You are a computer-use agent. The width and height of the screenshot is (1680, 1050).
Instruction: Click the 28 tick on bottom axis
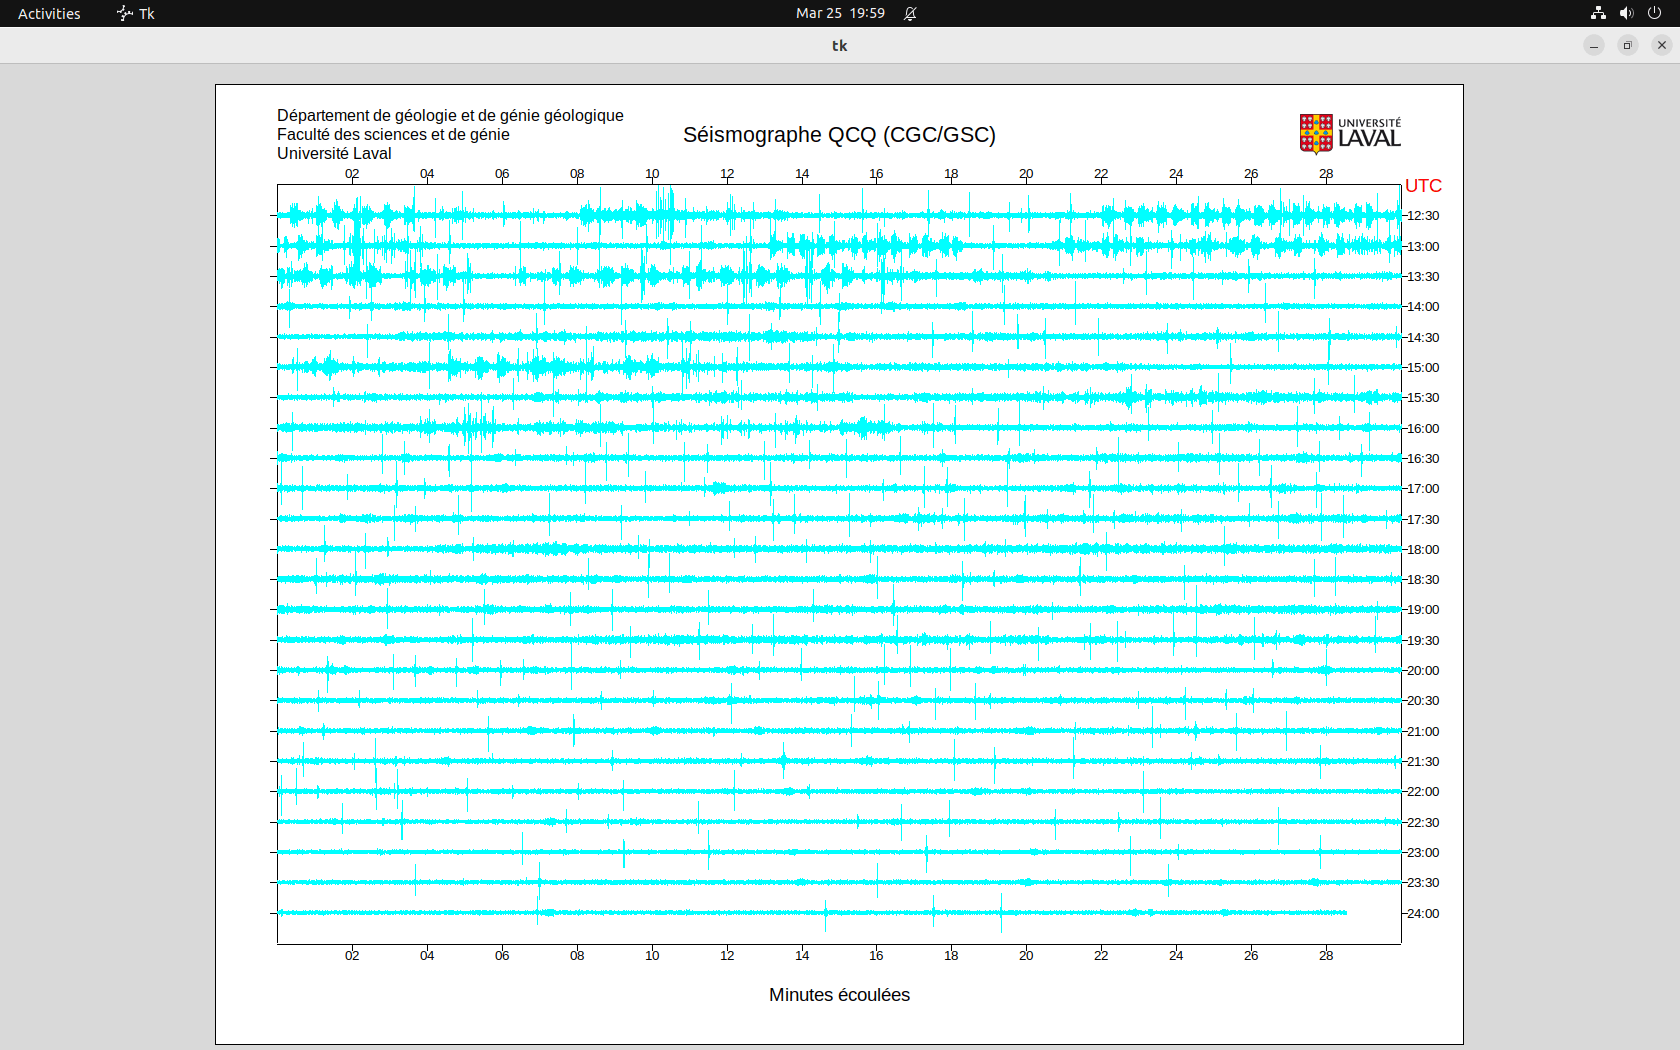(1326, 956)
